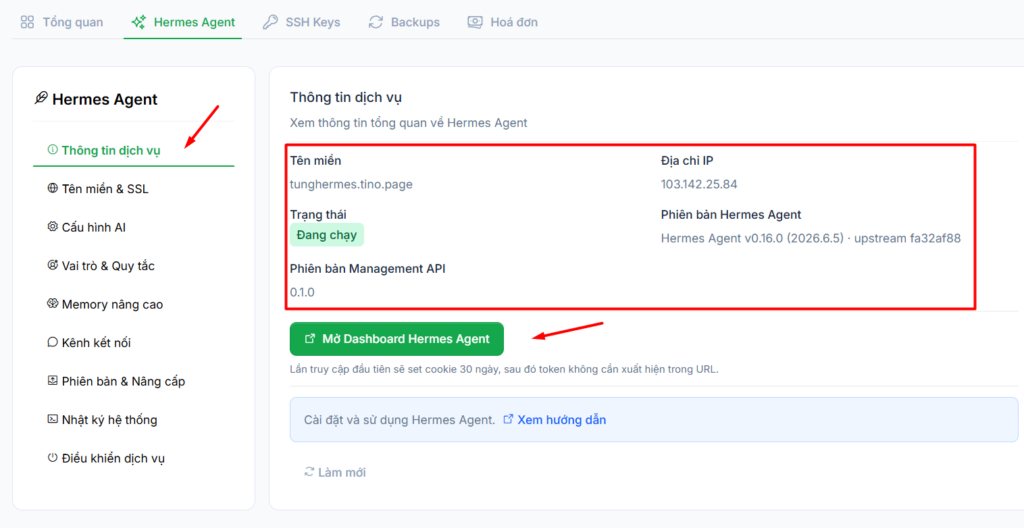Click the Management API version 0.1.0
The width and height of the screenshot is (1024, 528).
(x=302, y=293)
